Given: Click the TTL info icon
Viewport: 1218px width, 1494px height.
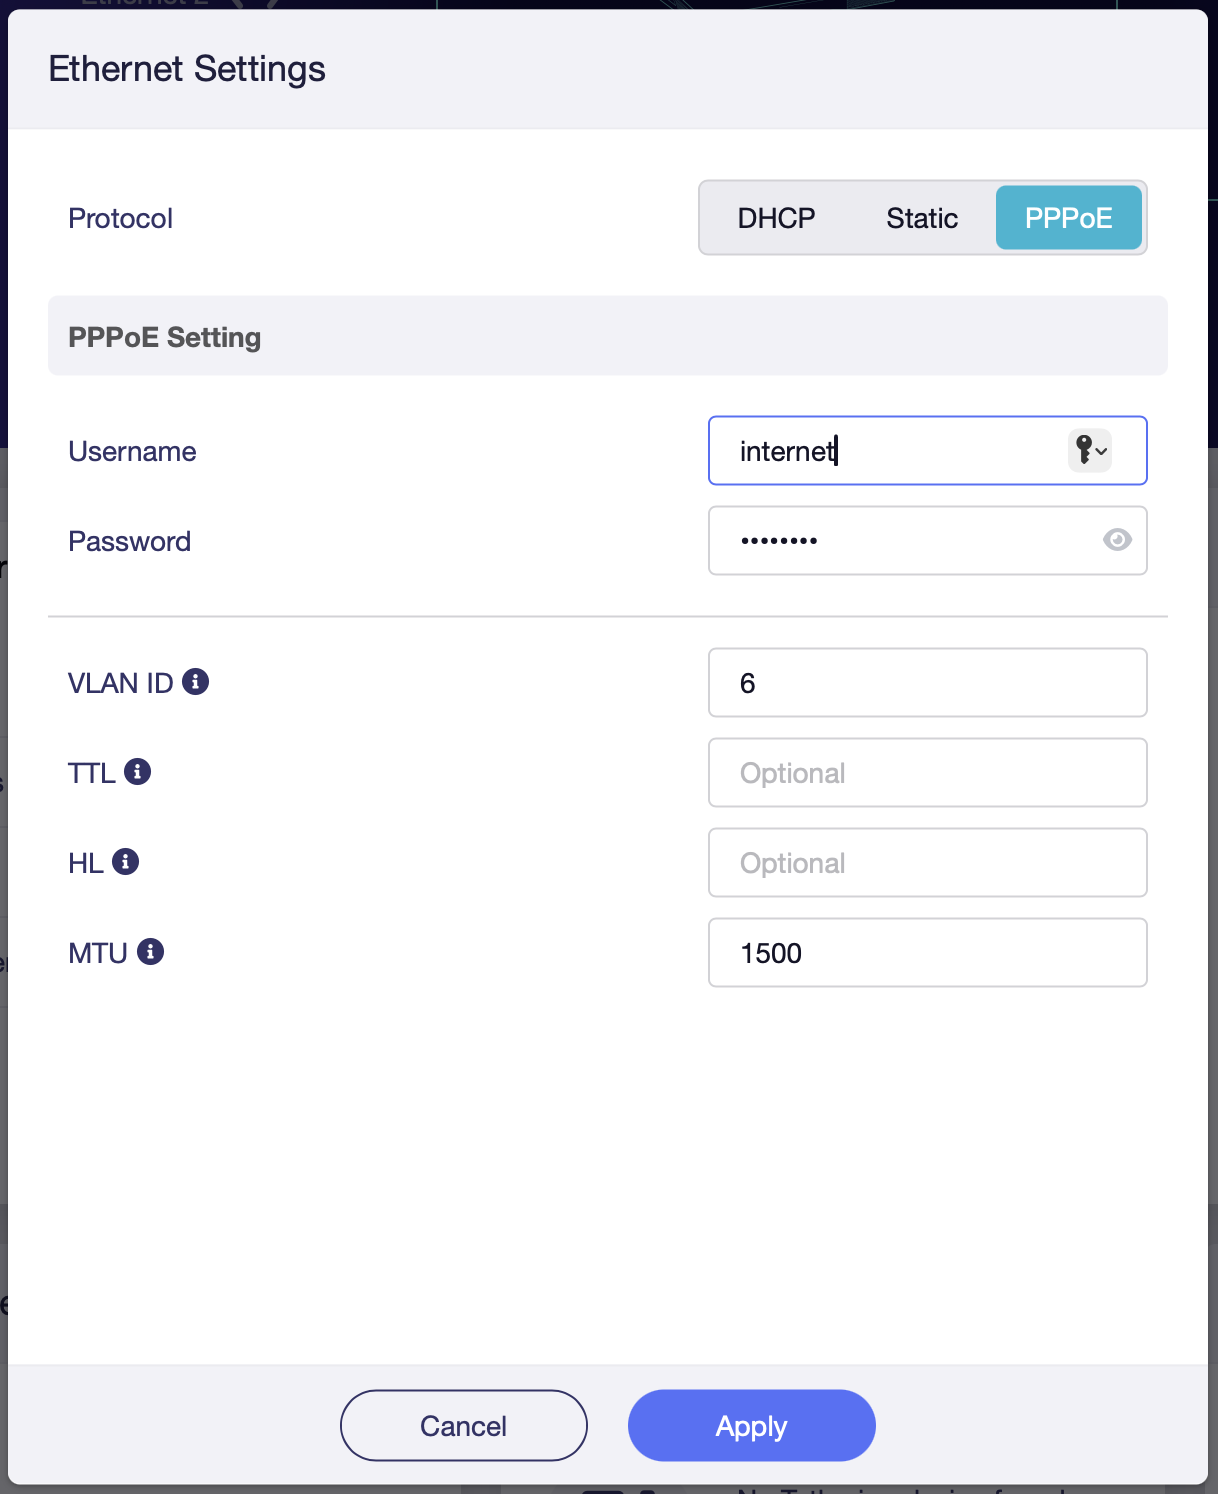Looking at the screenshot, I should click(x=138, y=772).
